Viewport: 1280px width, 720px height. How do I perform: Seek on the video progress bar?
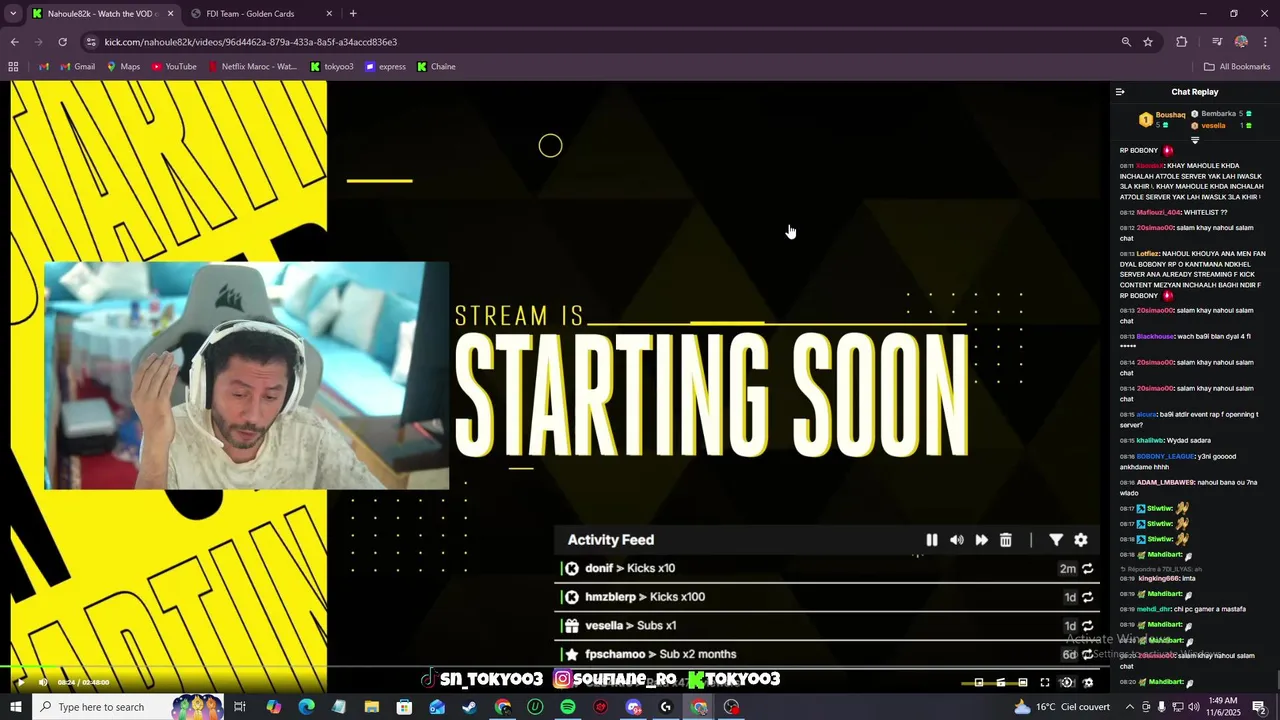[x=555, y=668]
